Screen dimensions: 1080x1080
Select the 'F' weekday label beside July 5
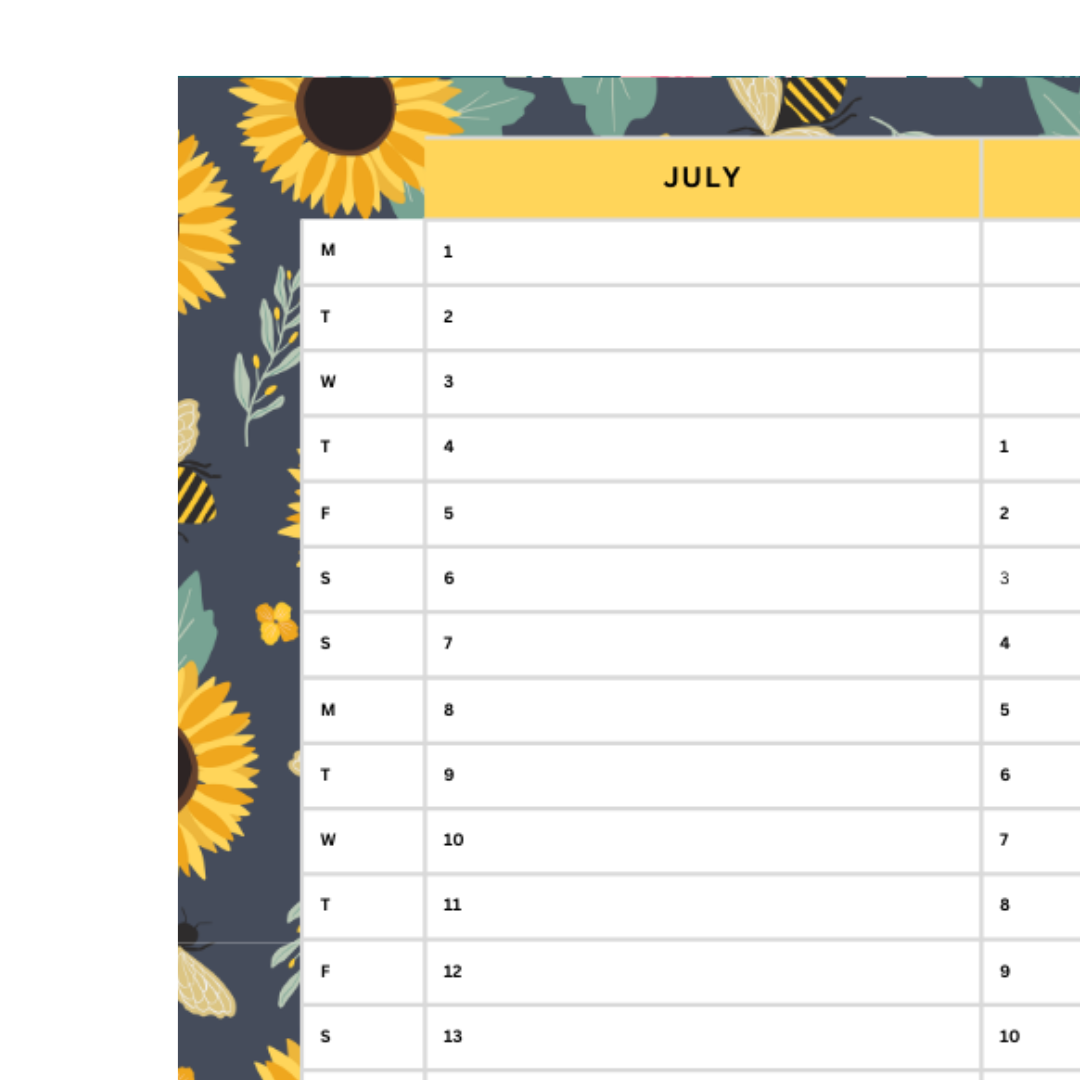pyautogui.click(x=326, y=513)
